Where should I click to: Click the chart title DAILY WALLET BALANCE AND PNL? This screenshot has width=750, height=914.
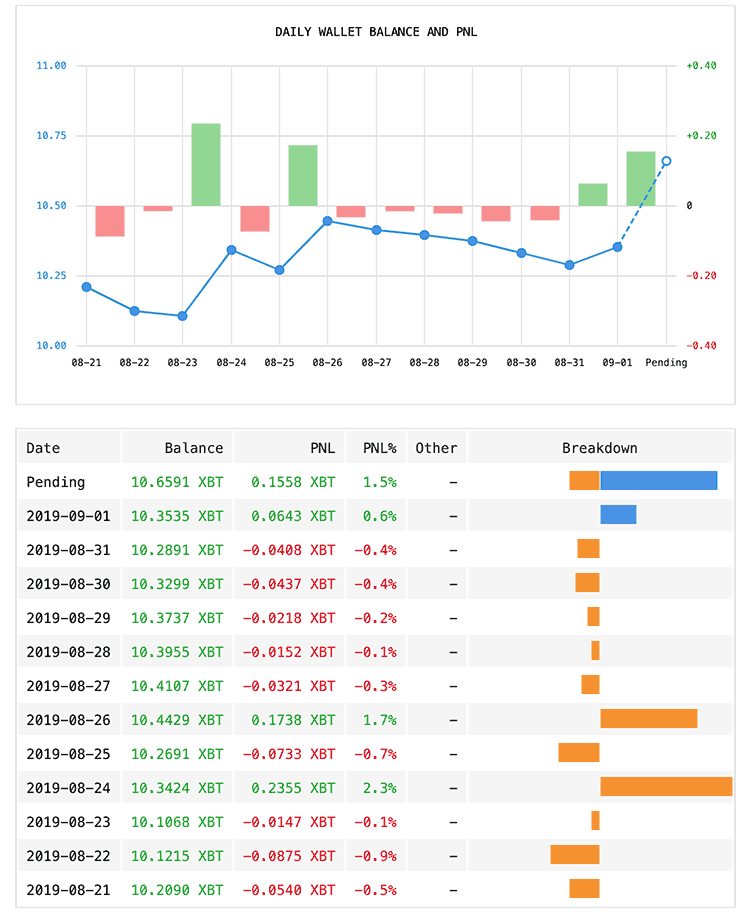(376, 32)
